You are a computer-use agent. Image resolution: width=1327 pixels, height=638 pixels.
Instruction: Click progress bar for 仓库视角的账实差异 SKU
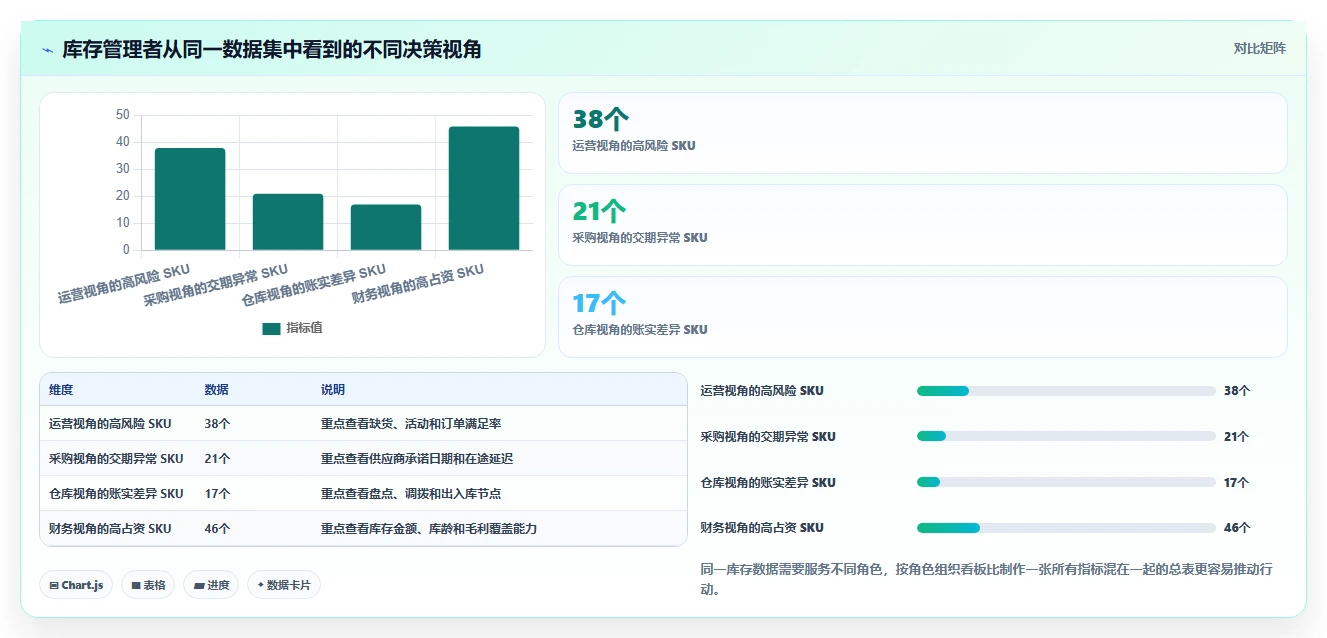[1066, 482]
